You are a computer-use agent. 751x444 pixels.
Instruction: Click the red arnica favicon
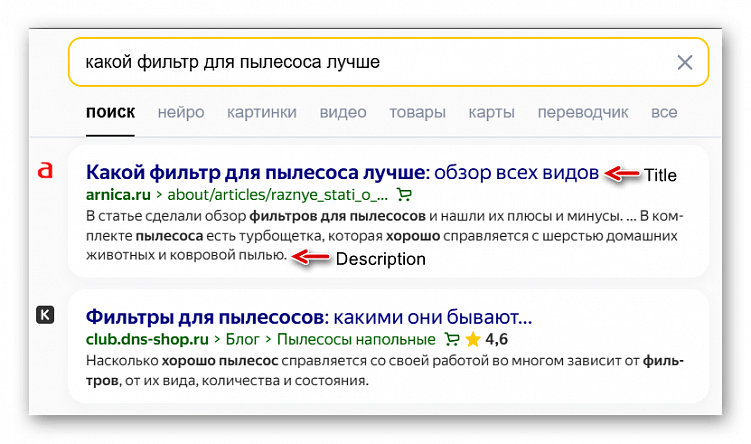tap(45, 170)
